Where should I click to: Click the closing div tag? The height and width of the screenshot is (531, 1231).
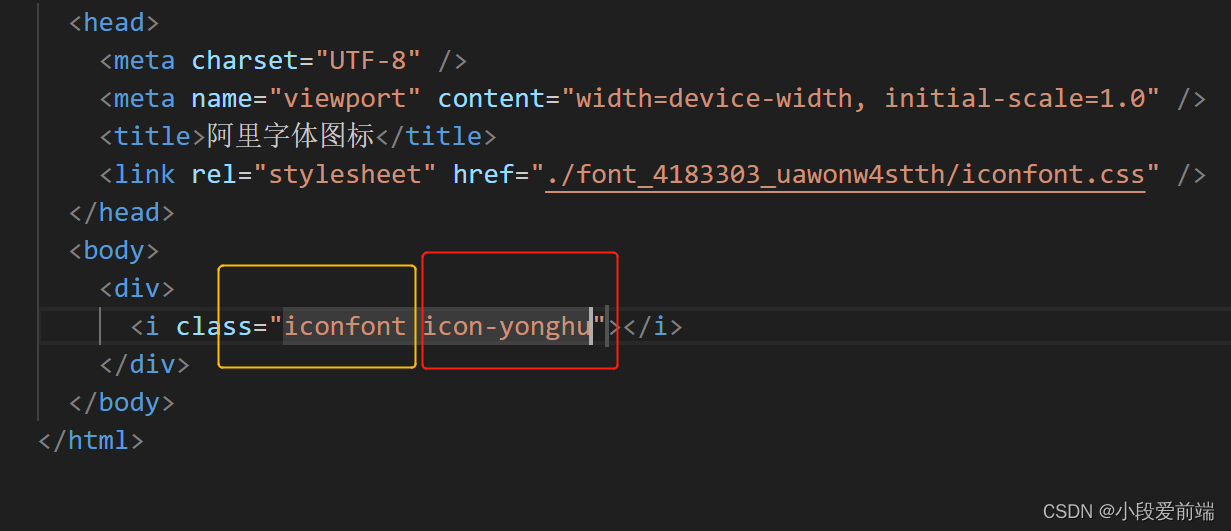coord(145,364)
